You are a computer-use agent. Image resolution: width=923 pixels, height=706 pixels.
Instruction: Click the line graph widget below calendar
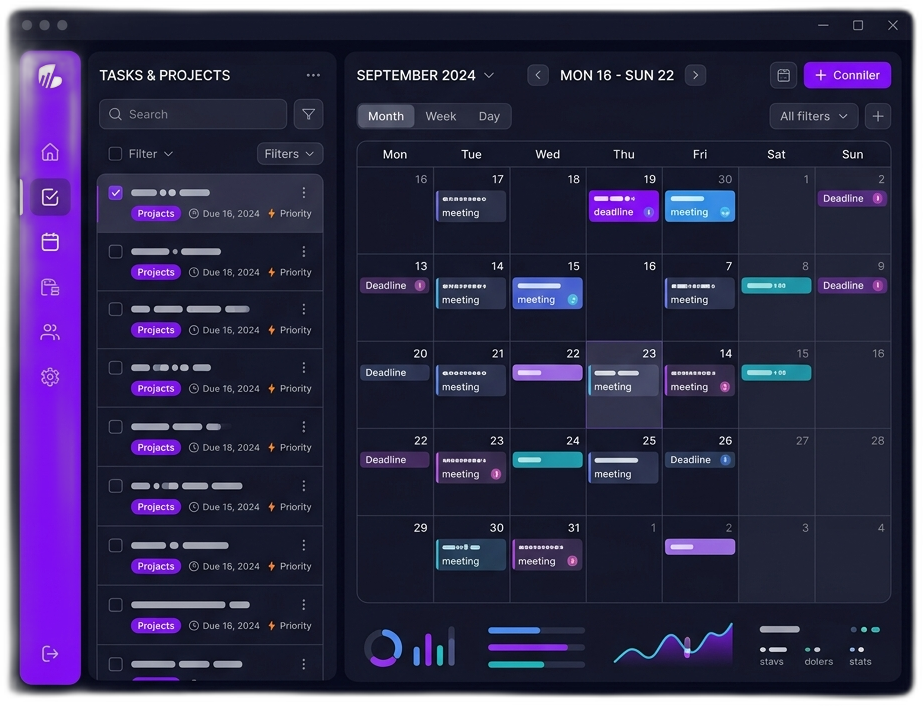tap(673, 644)
